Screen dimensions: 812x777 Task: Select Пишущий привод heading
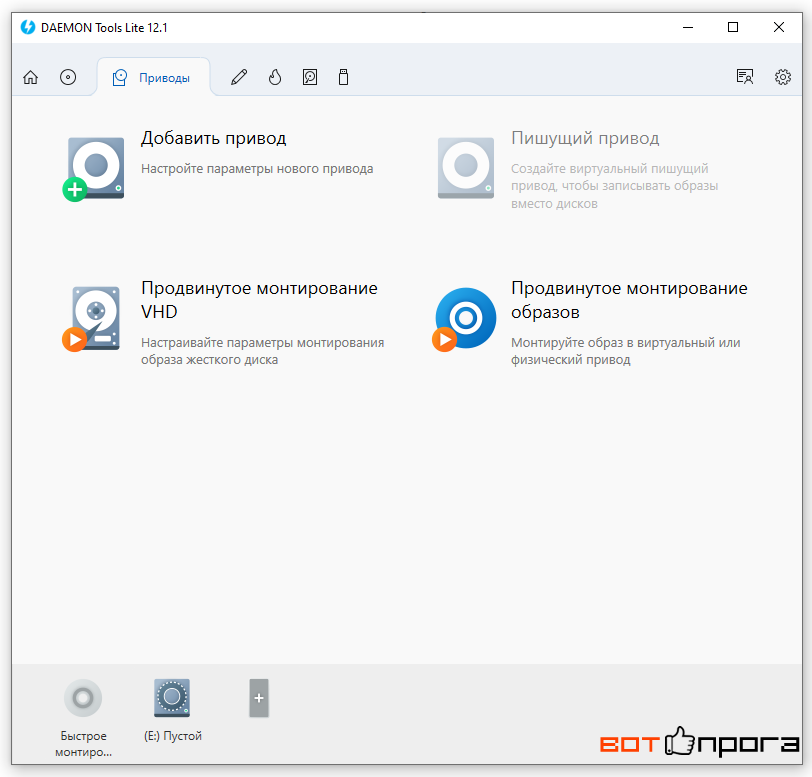[585, 138]
